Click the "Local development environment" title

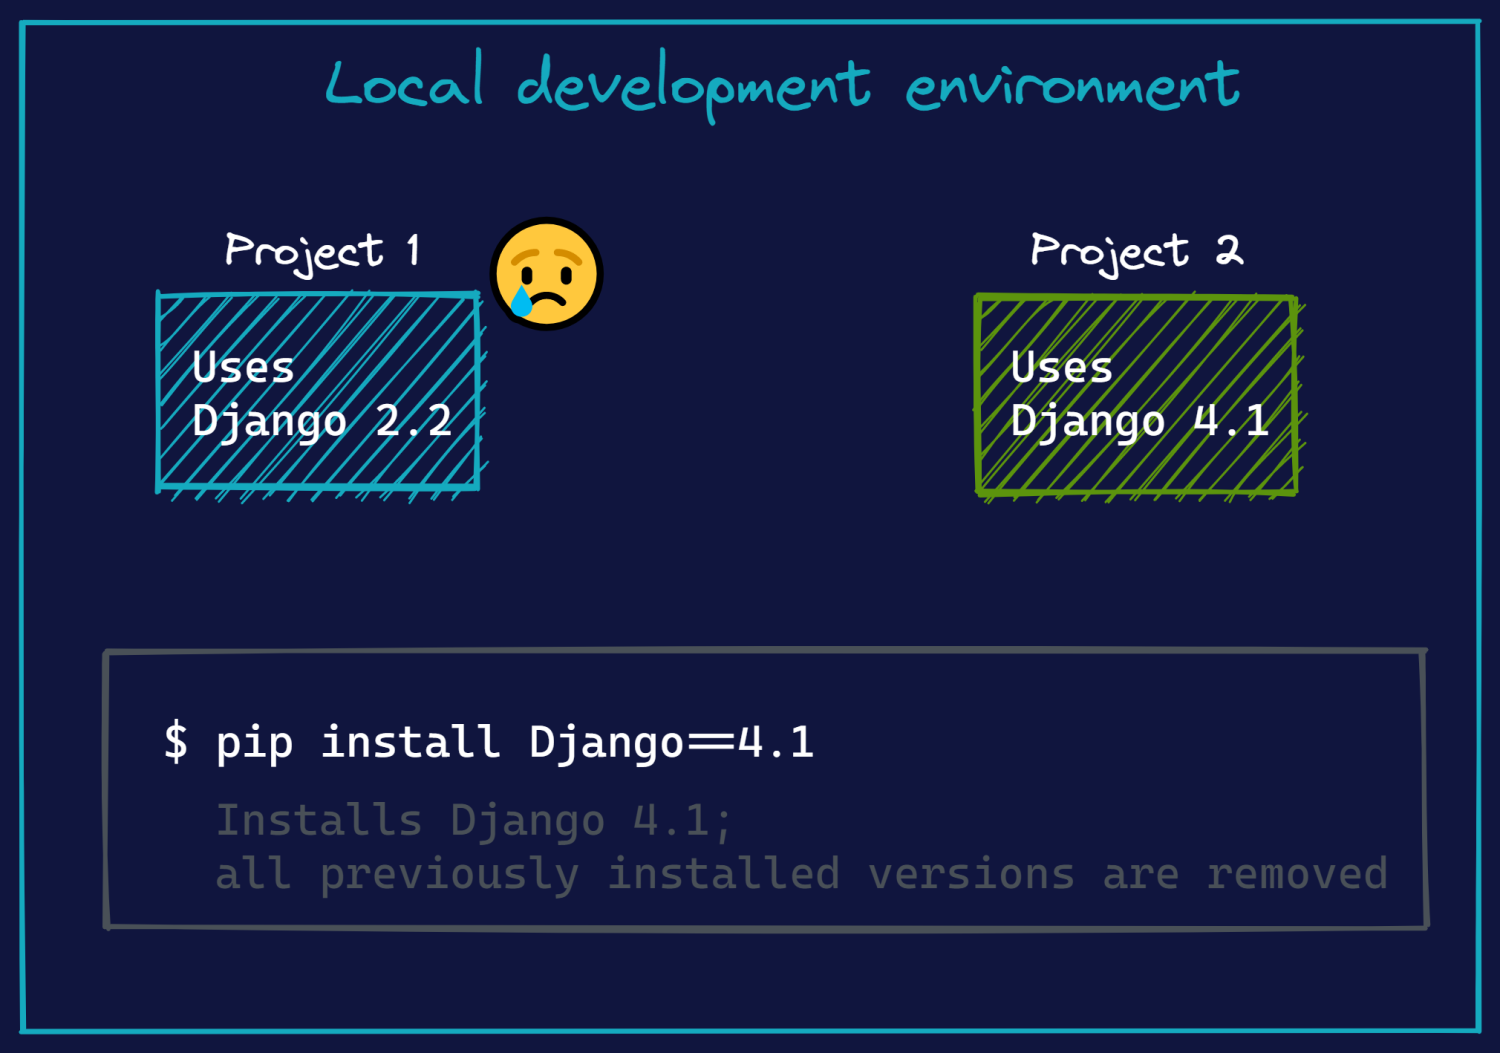pyautogui.click(x=782, y=85)
